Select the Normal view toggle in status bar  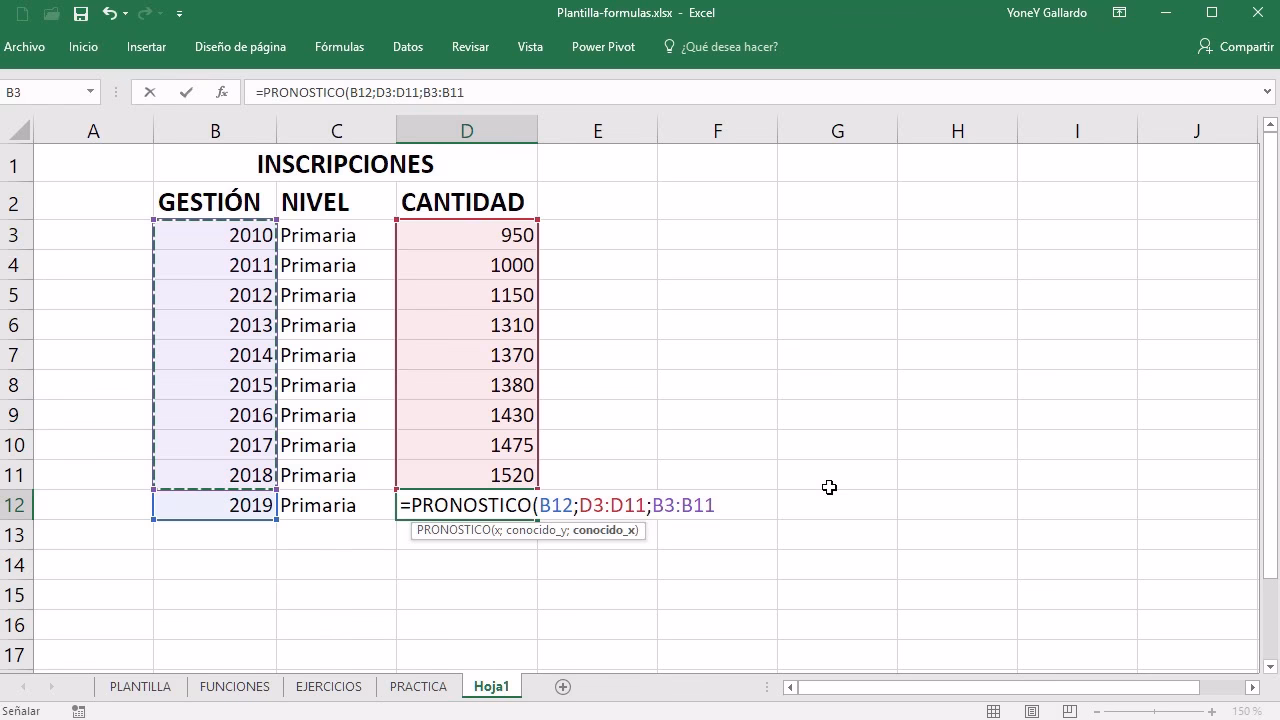[993, 711]
